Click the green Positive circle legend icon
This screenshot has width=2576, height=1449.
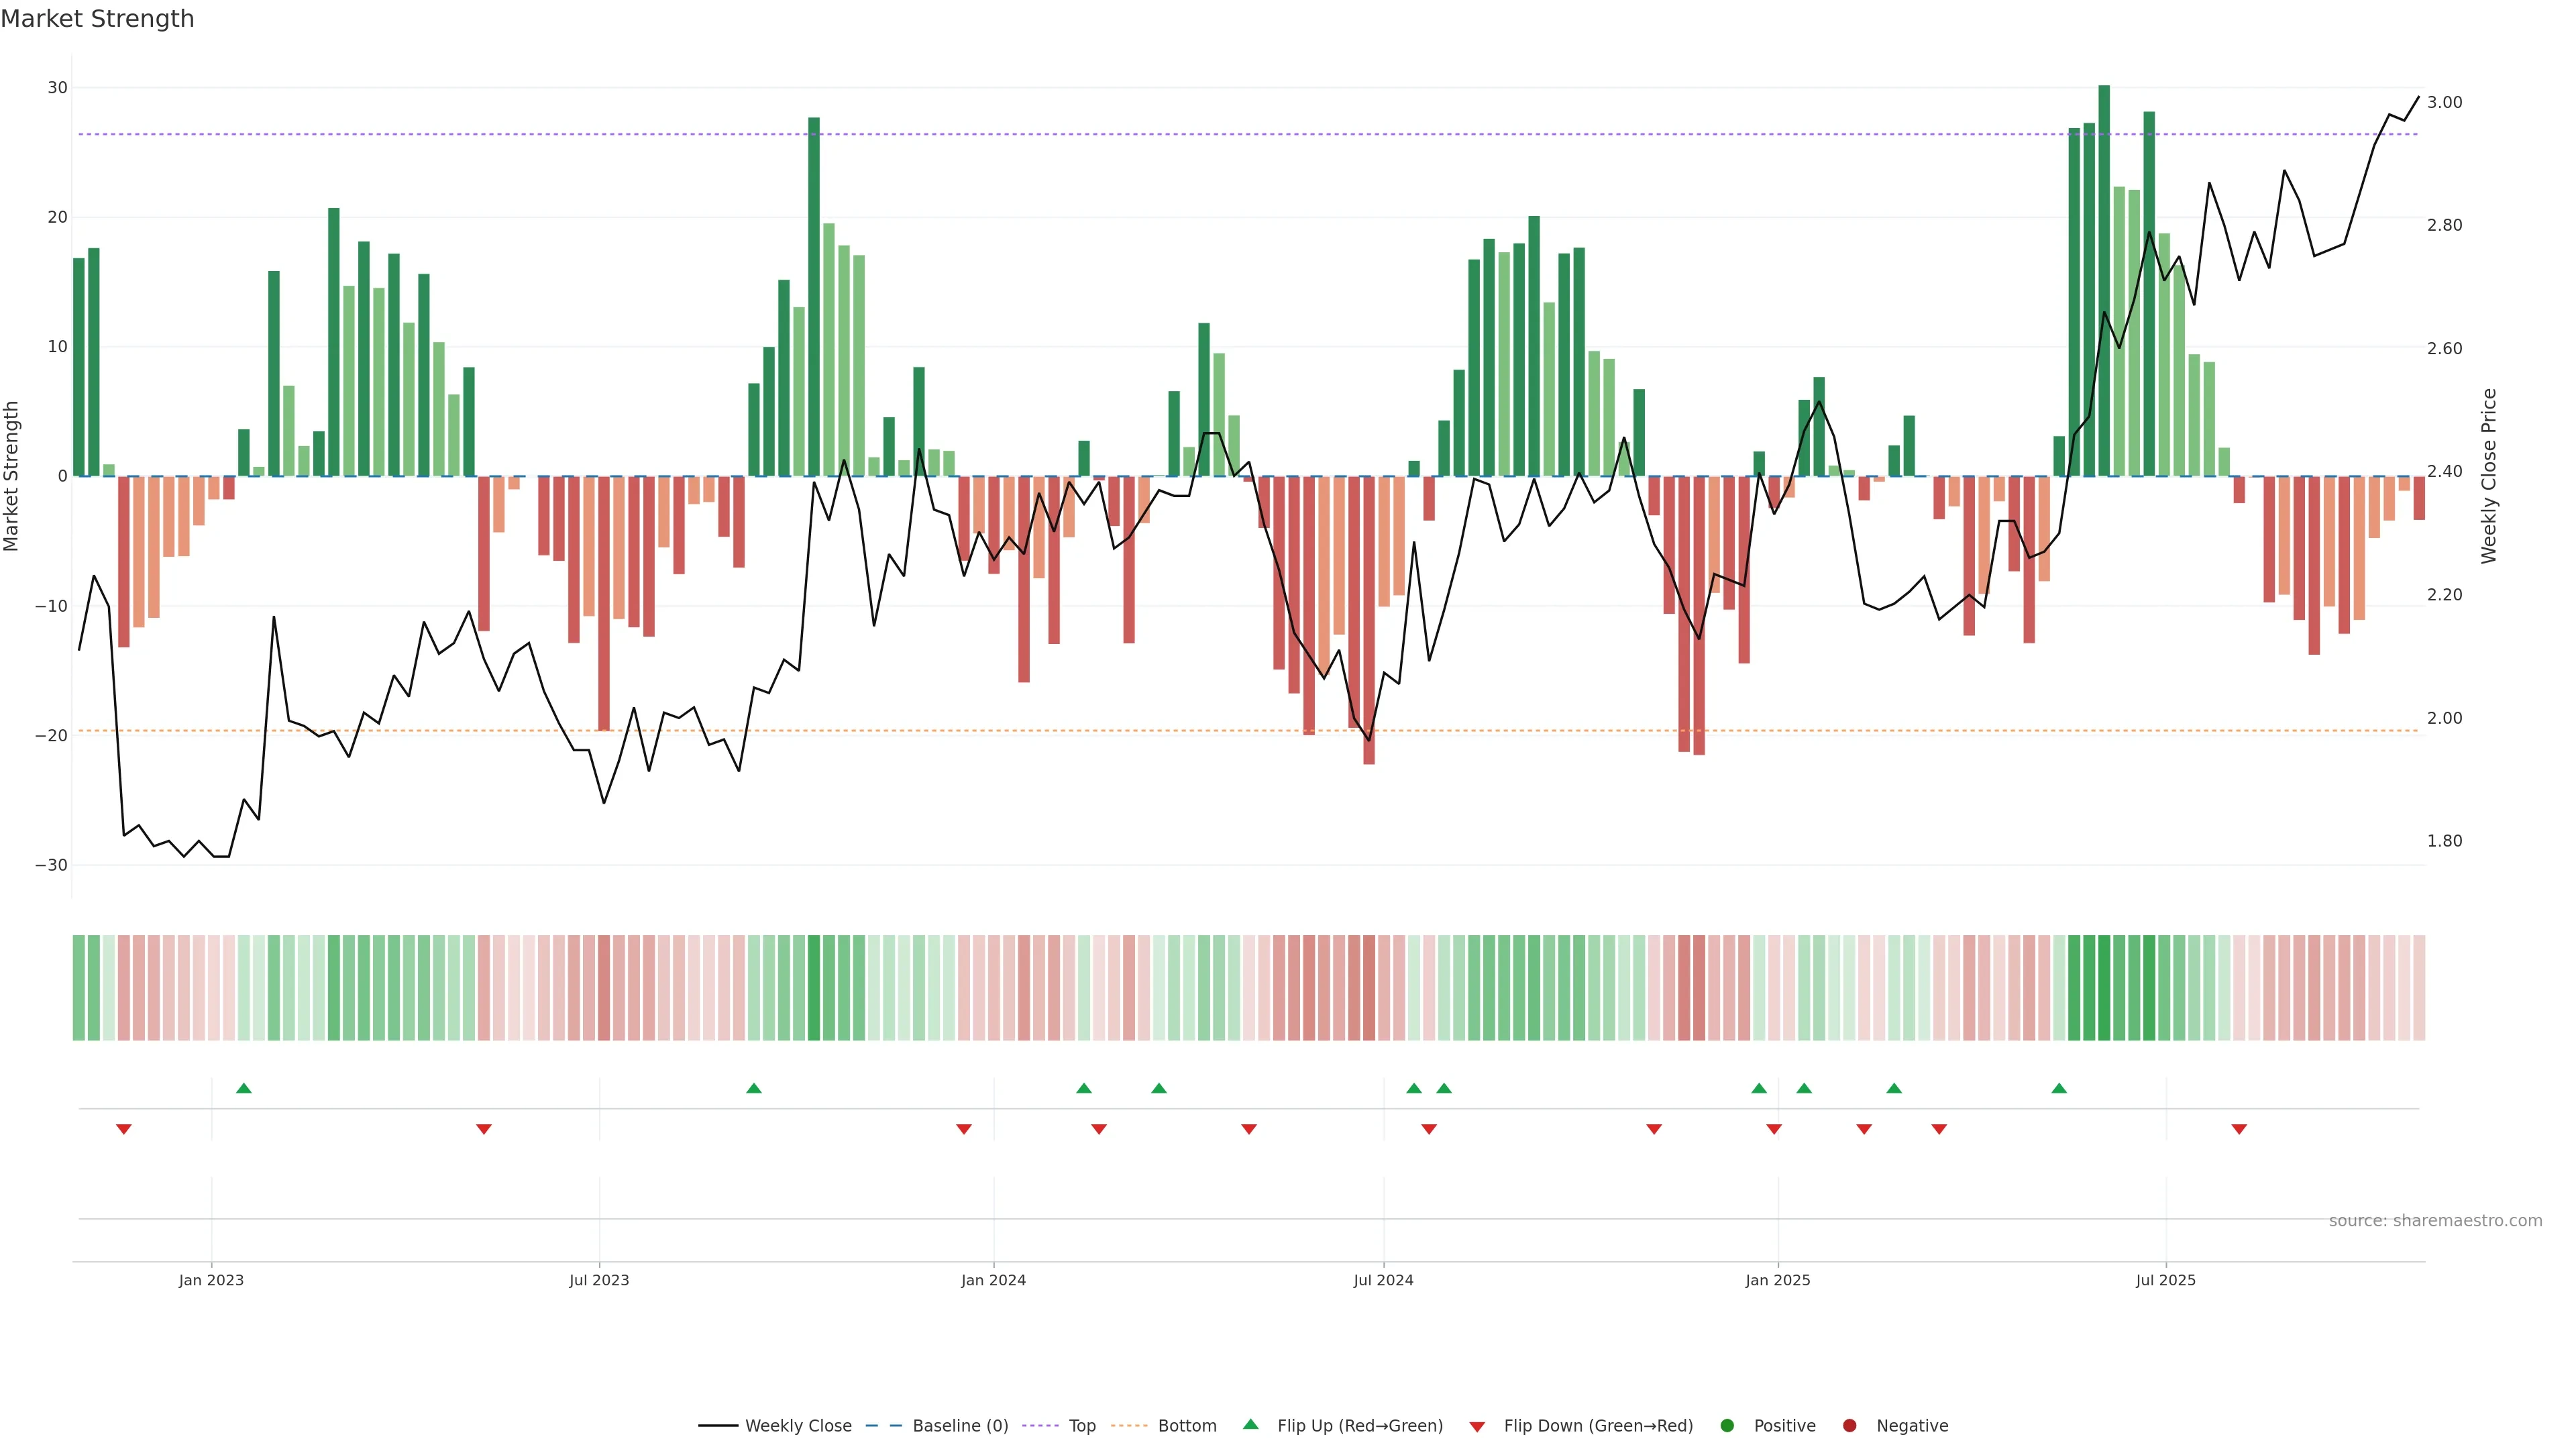(x=1727, y=1425)
